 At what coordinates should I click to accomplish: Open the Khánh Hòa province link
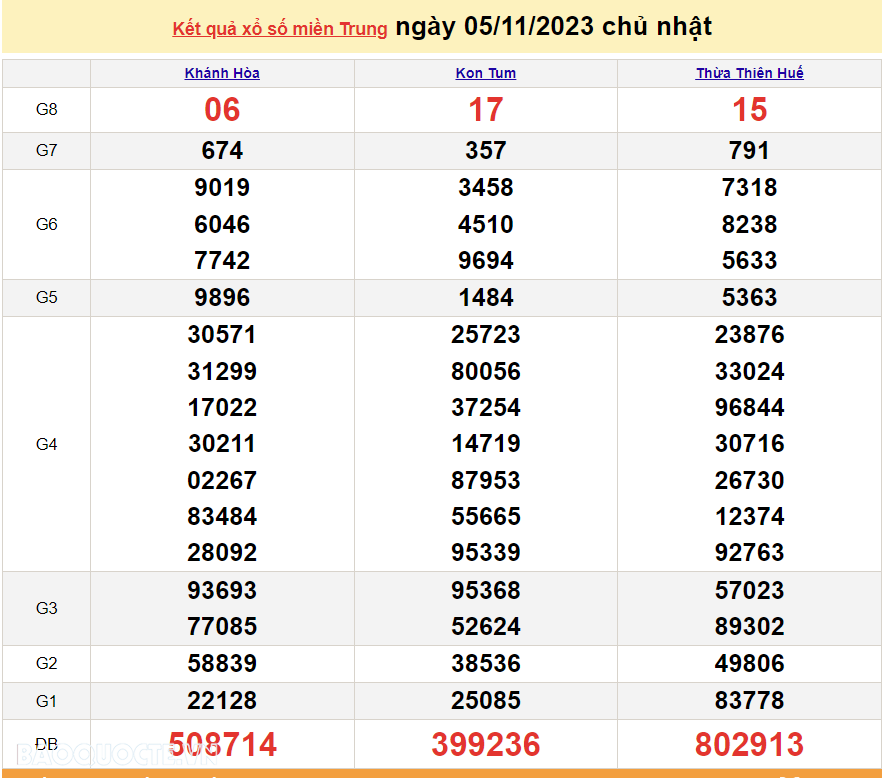click(x=222, y=73)
